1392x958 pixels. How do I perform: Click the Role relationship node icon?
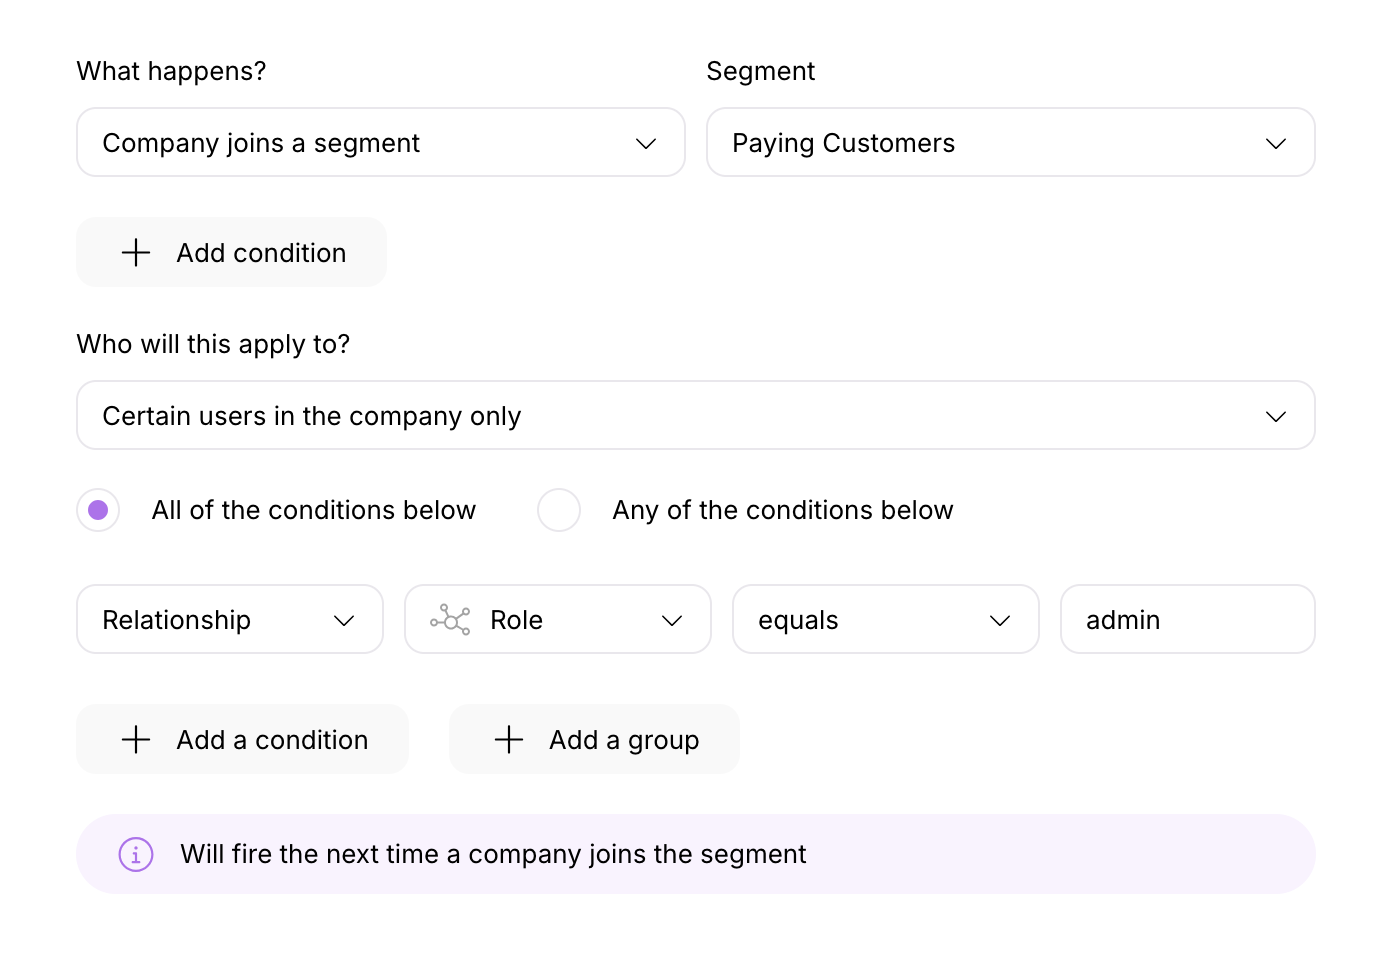tap(451, 619)
